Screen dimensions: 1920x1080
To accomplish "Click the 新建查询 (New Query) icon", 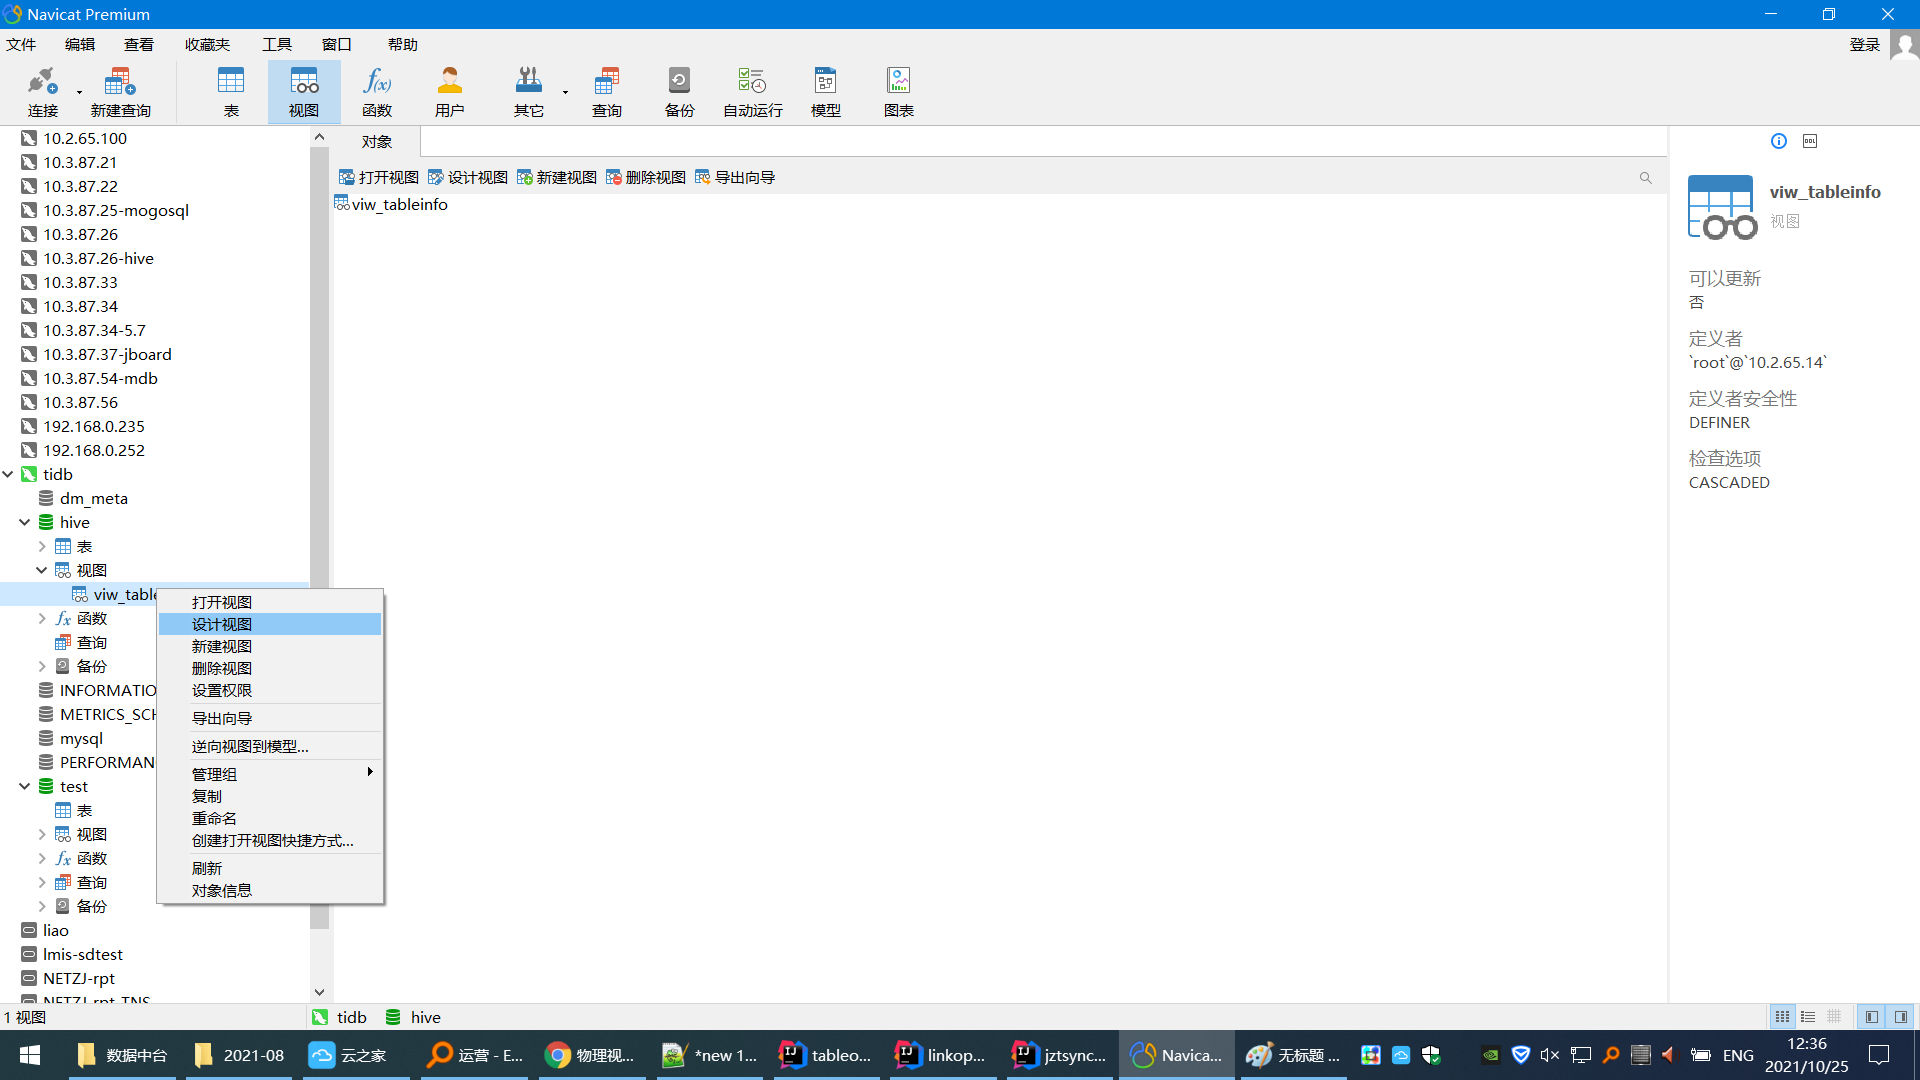I will tap(120, 91).
